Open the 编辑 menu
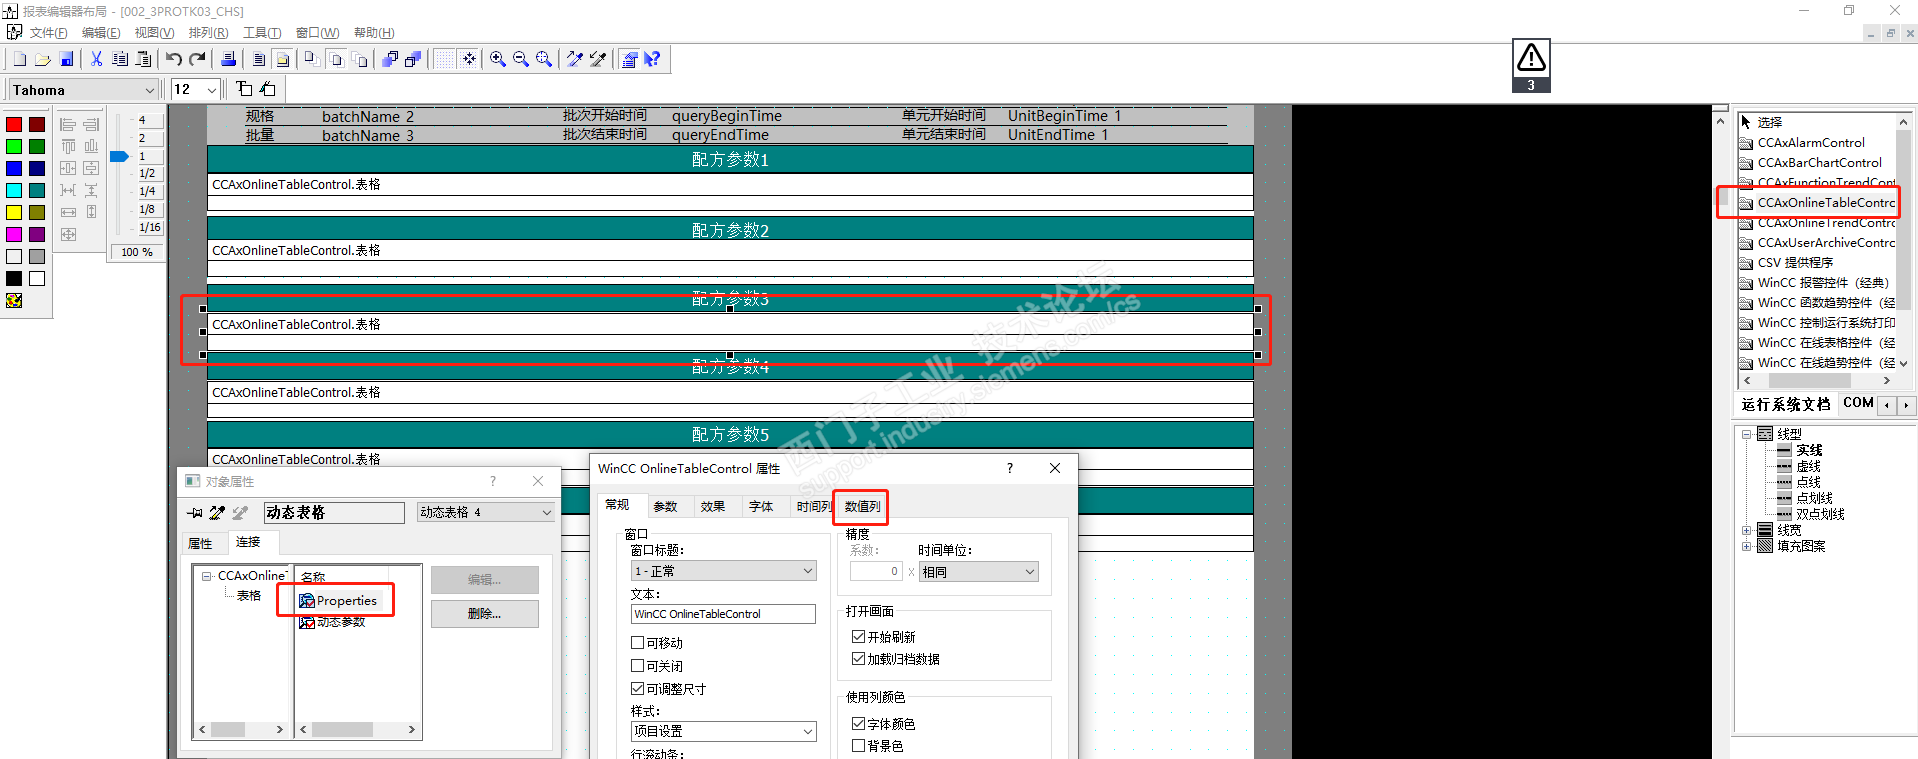The width and height of the screenshot is (1918, 759). point(101,33)
